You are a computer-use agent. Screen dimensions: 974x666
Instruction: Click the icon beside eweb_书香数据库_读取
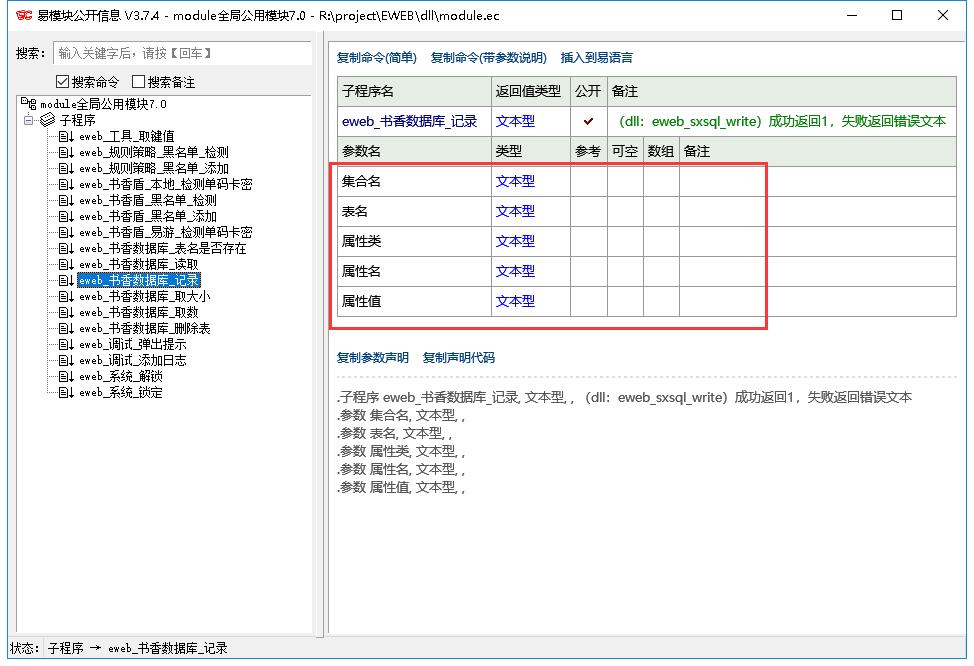[x=66, y=264]
